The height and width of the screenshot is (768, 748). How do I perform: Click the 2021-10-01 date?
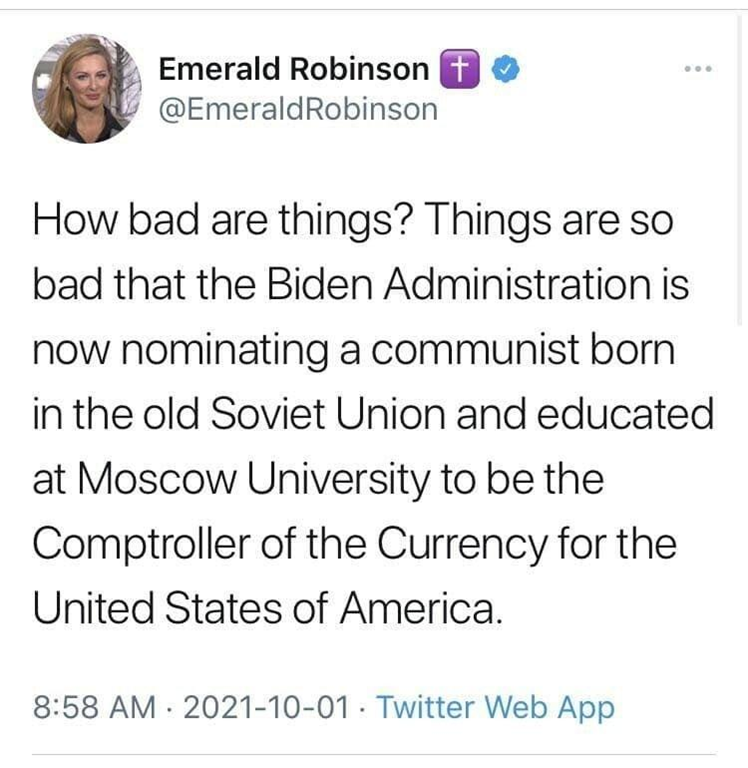[265, 708]
